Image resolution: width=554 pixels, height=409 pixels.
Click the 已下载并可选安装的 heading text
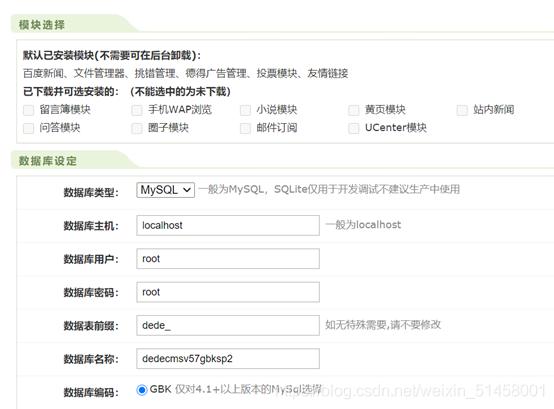[127, 92]
